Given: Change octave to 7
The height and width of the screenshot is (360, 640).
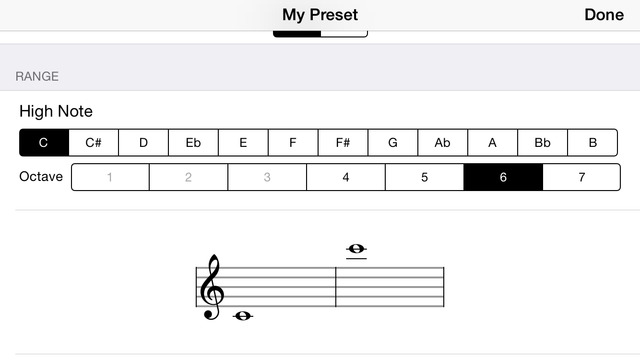Looking at the screenshot, I should (582, 177).
